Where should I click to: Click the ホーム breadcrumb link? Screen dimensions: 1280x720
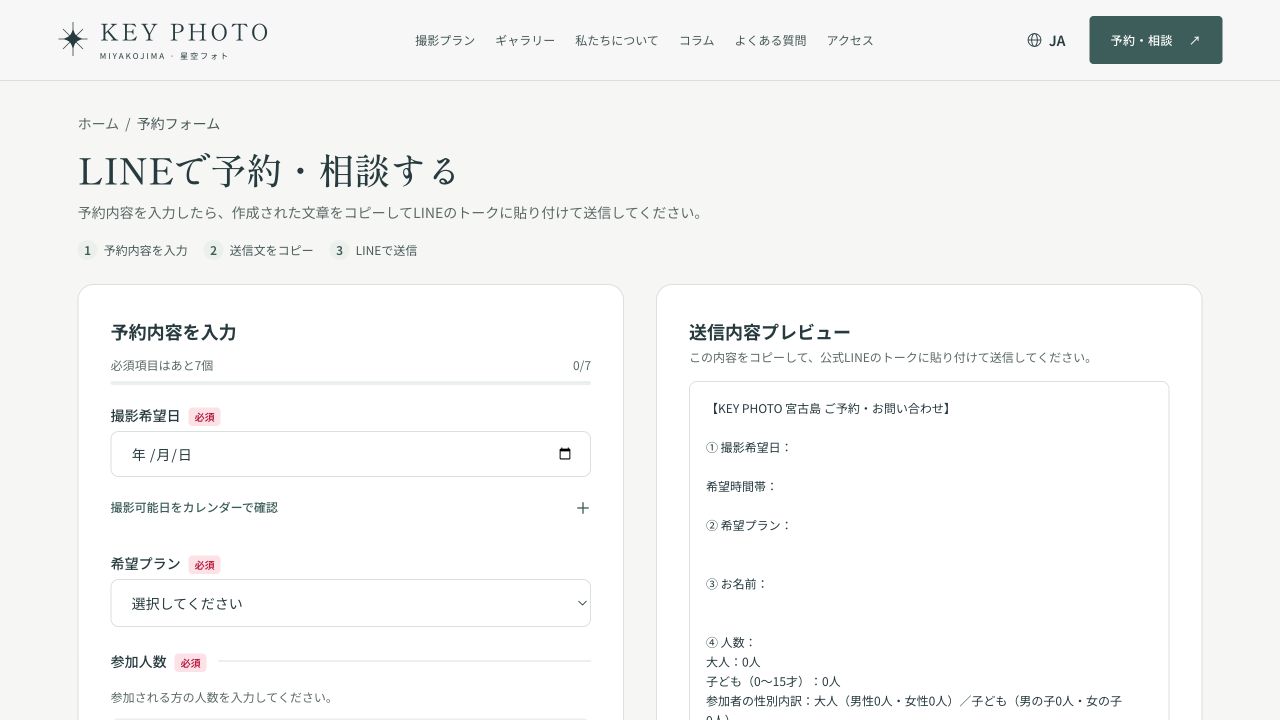(98, 123)
